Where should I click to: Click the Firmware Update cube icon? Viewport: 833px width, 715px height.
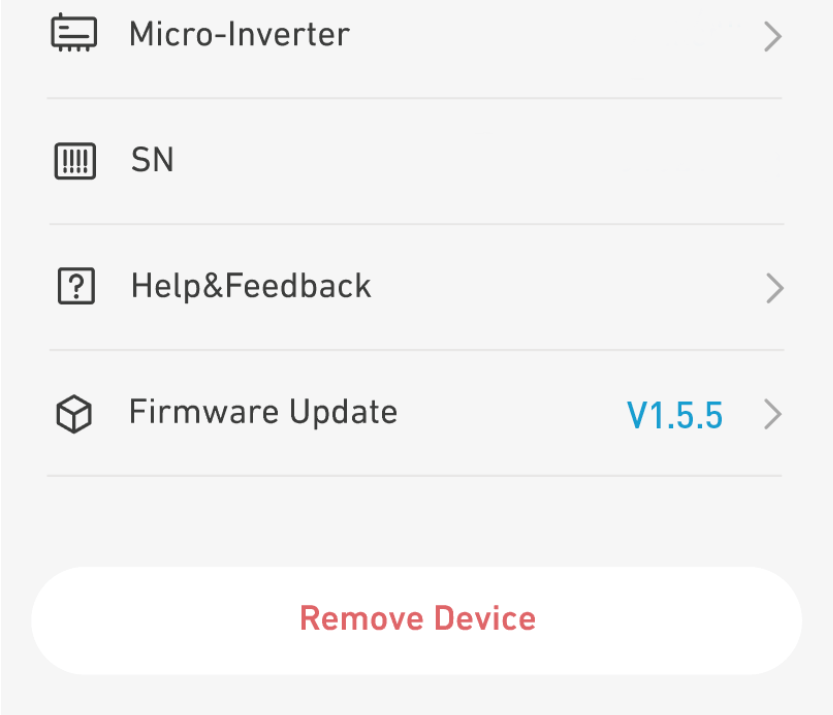[75, 414]
